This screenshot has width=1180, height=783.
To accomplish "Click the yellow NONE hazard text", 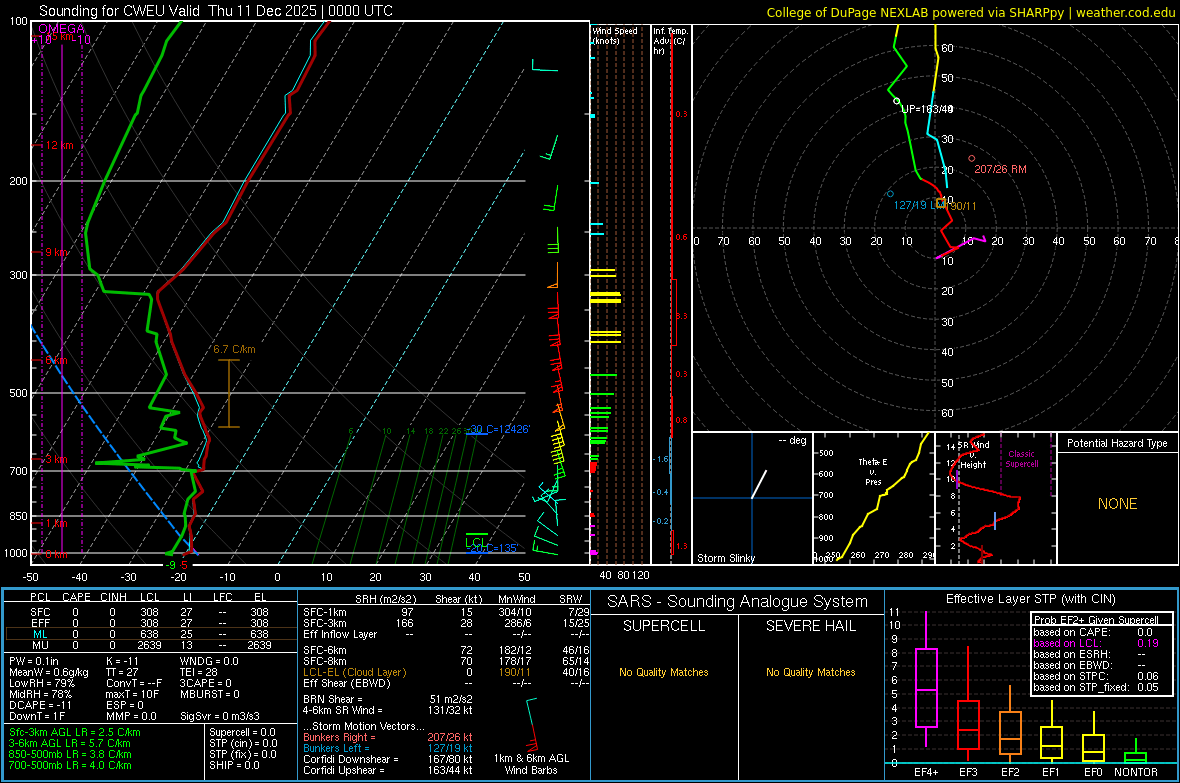I will (1117, 504).
